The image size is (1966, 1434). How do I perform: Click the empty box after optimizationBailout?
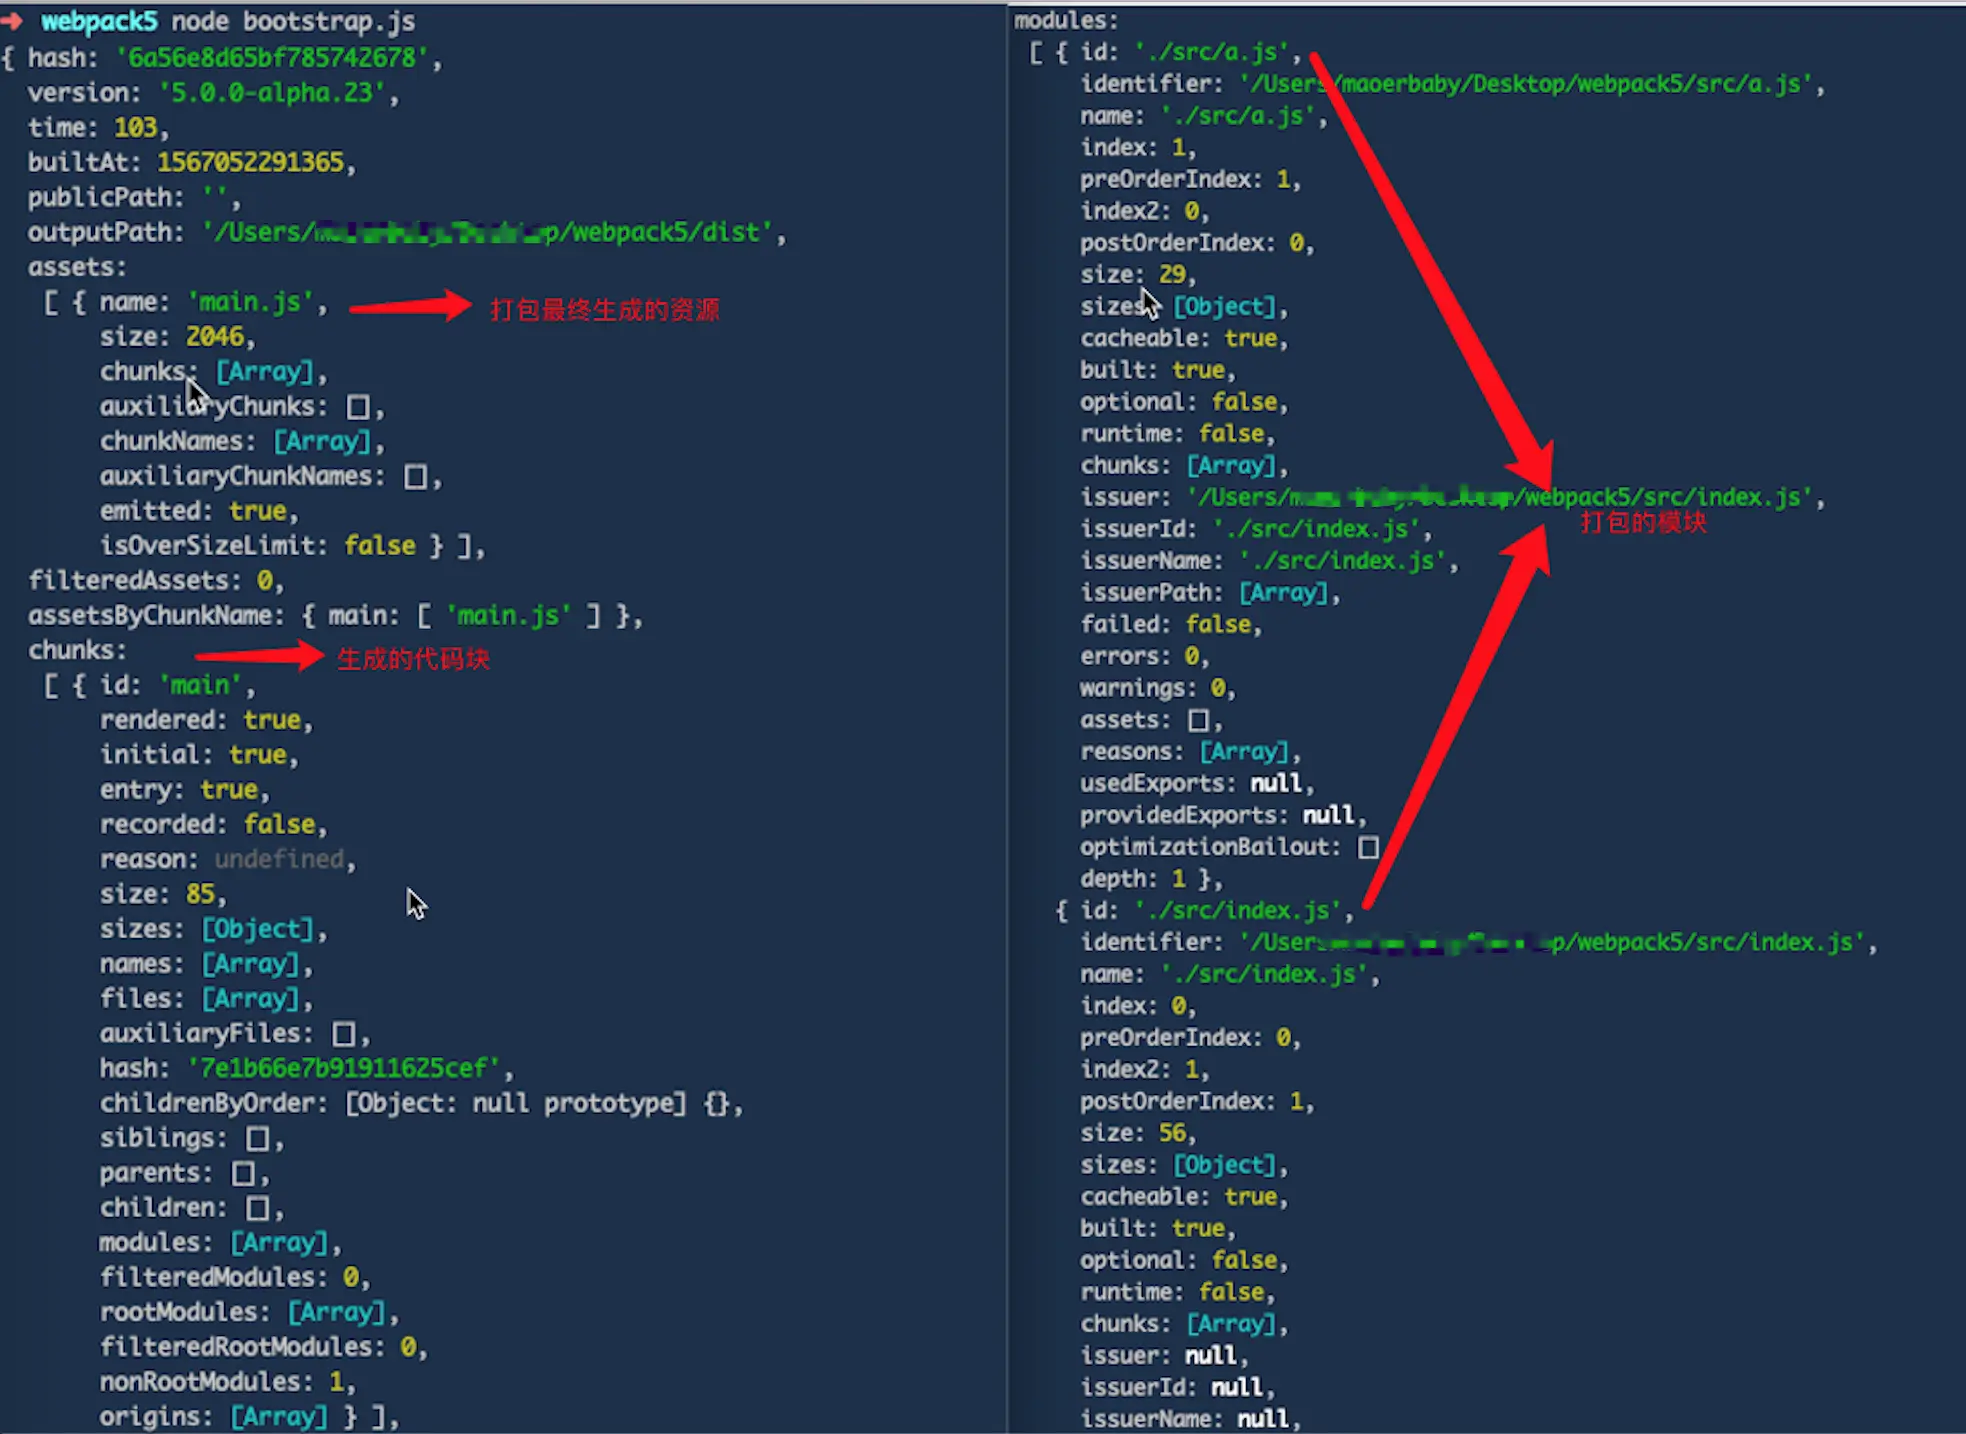tap(1368, 848)
